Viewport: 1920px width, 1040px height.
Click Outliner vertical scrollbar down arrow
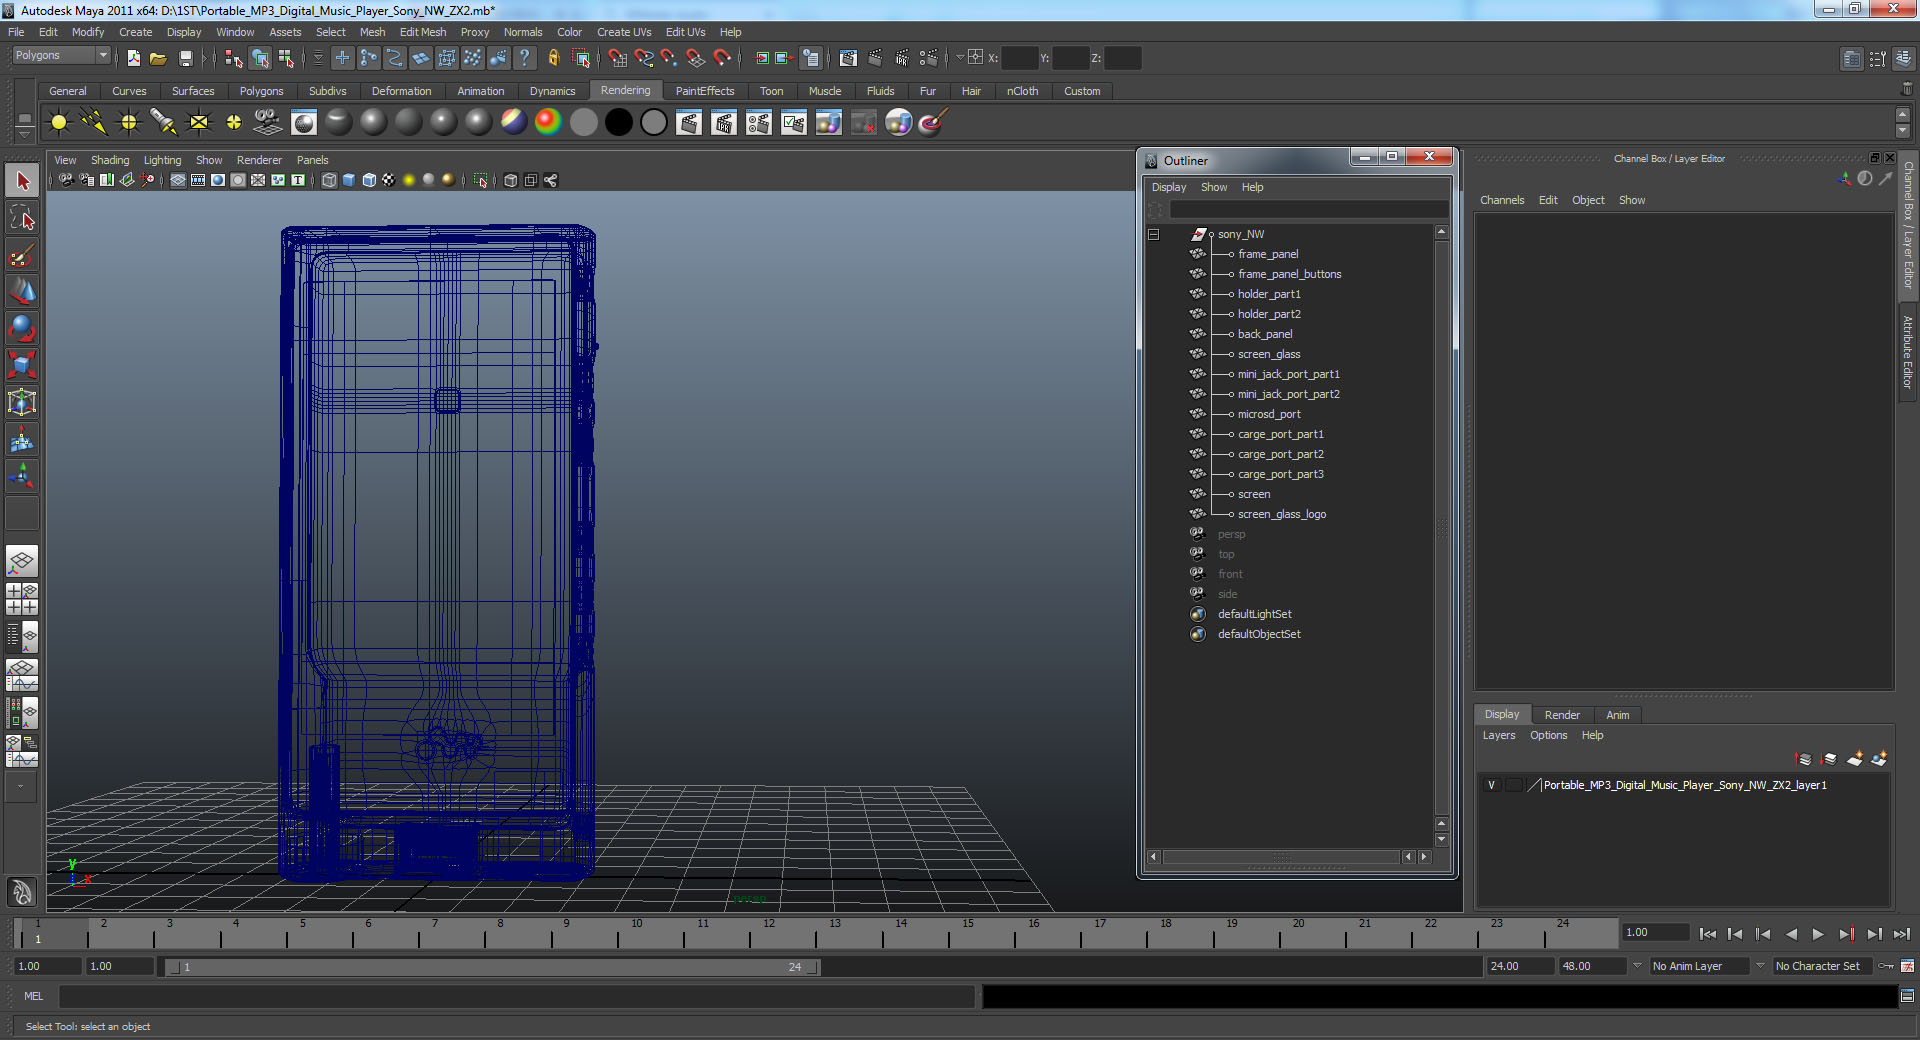(x=1441, y=840)
